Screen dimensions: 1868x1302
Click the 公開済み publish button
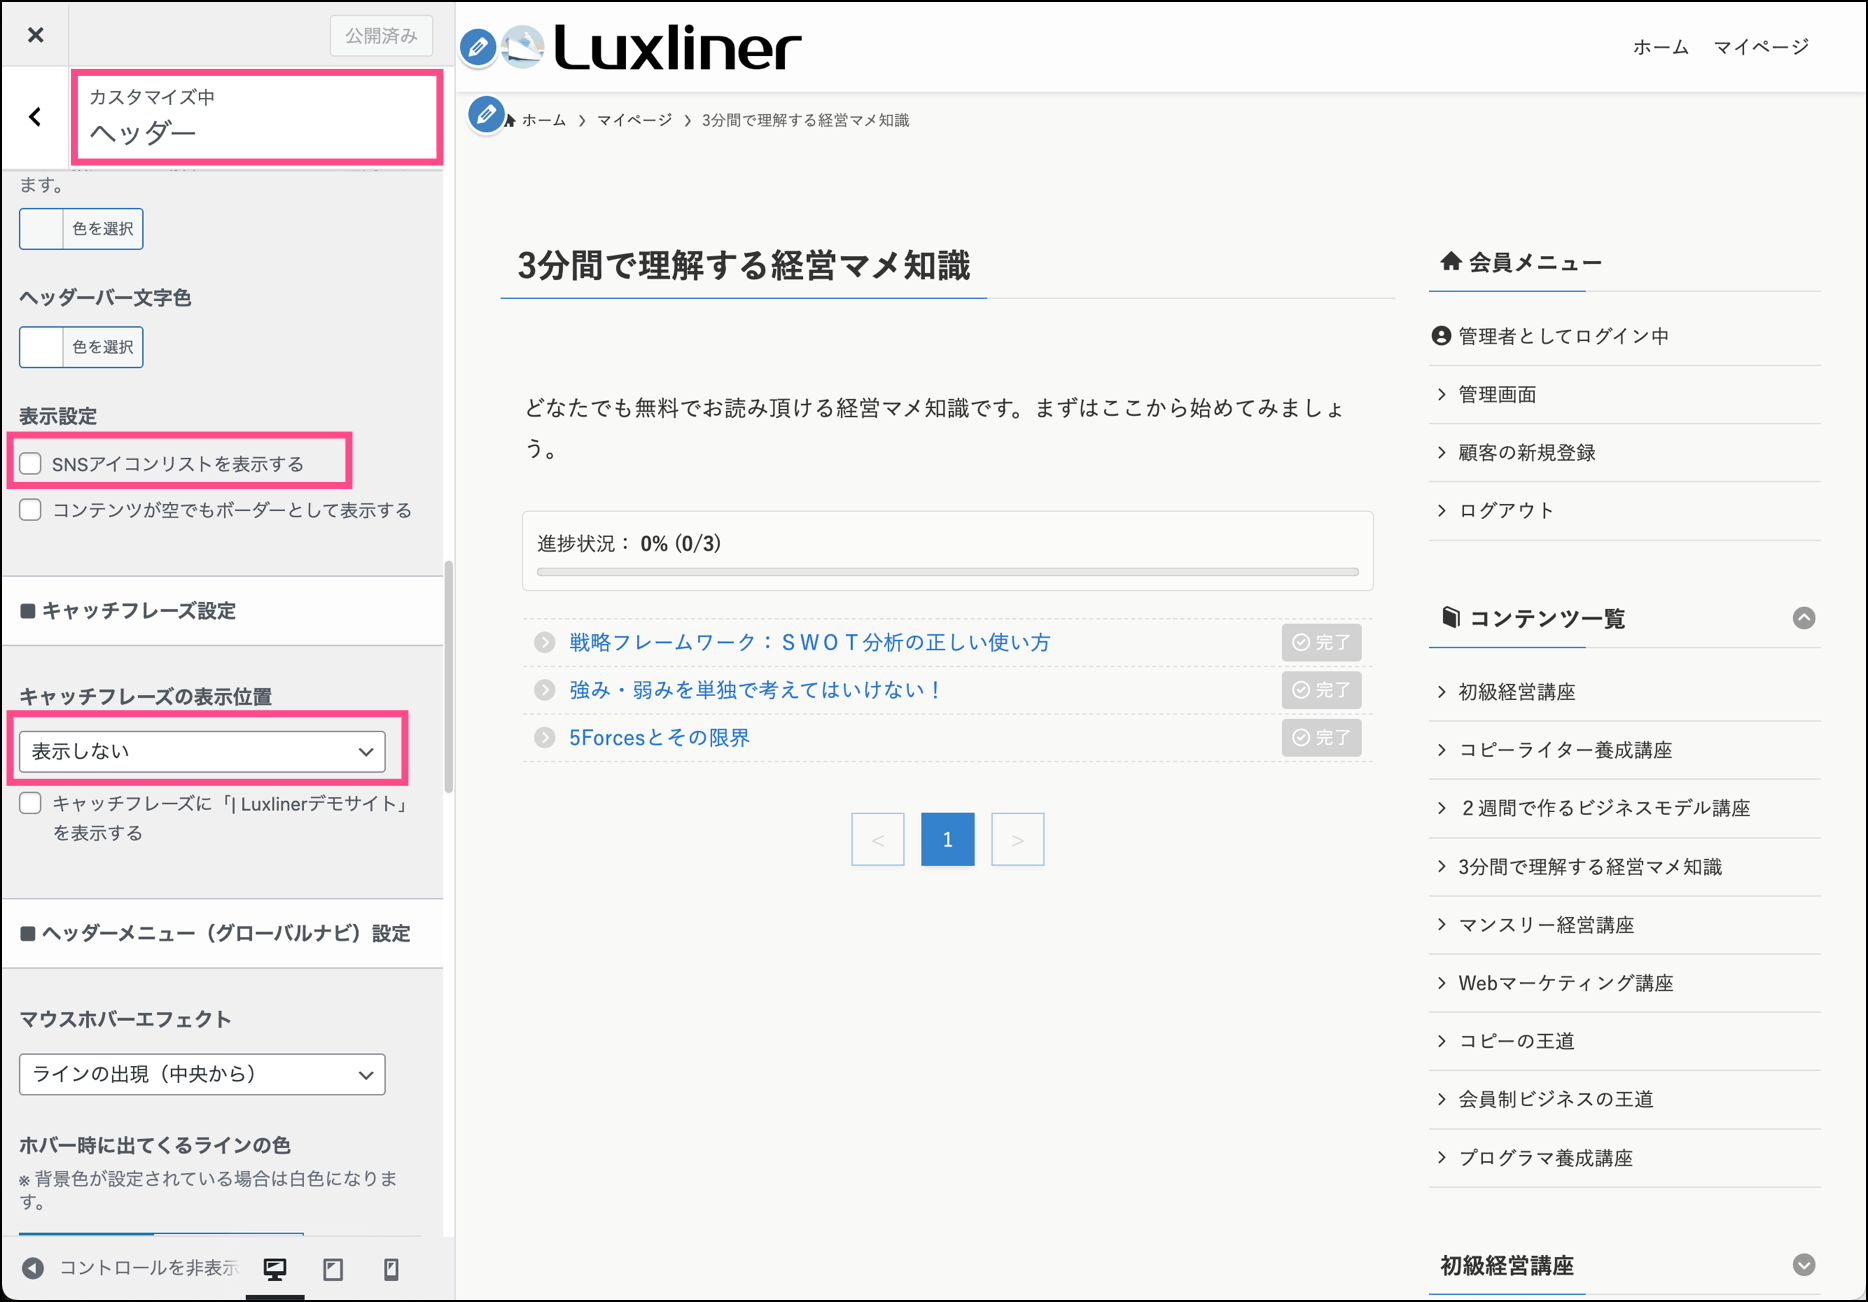[x=381, y=36]
